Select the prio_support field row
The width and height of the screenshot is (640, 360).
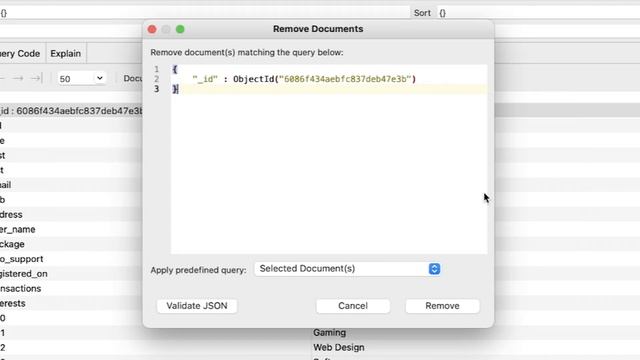click(x=71, y=259)
